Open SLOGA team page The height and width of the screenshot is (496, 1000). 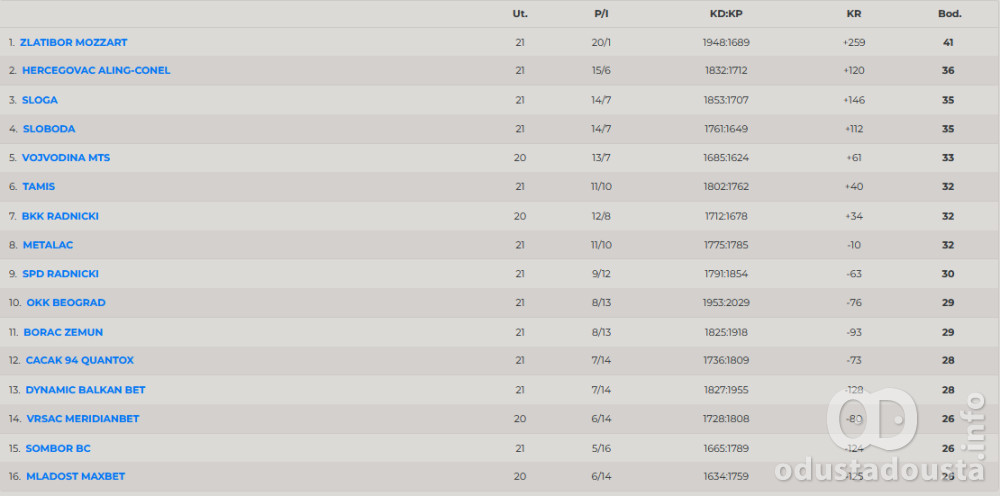[40, 100]
